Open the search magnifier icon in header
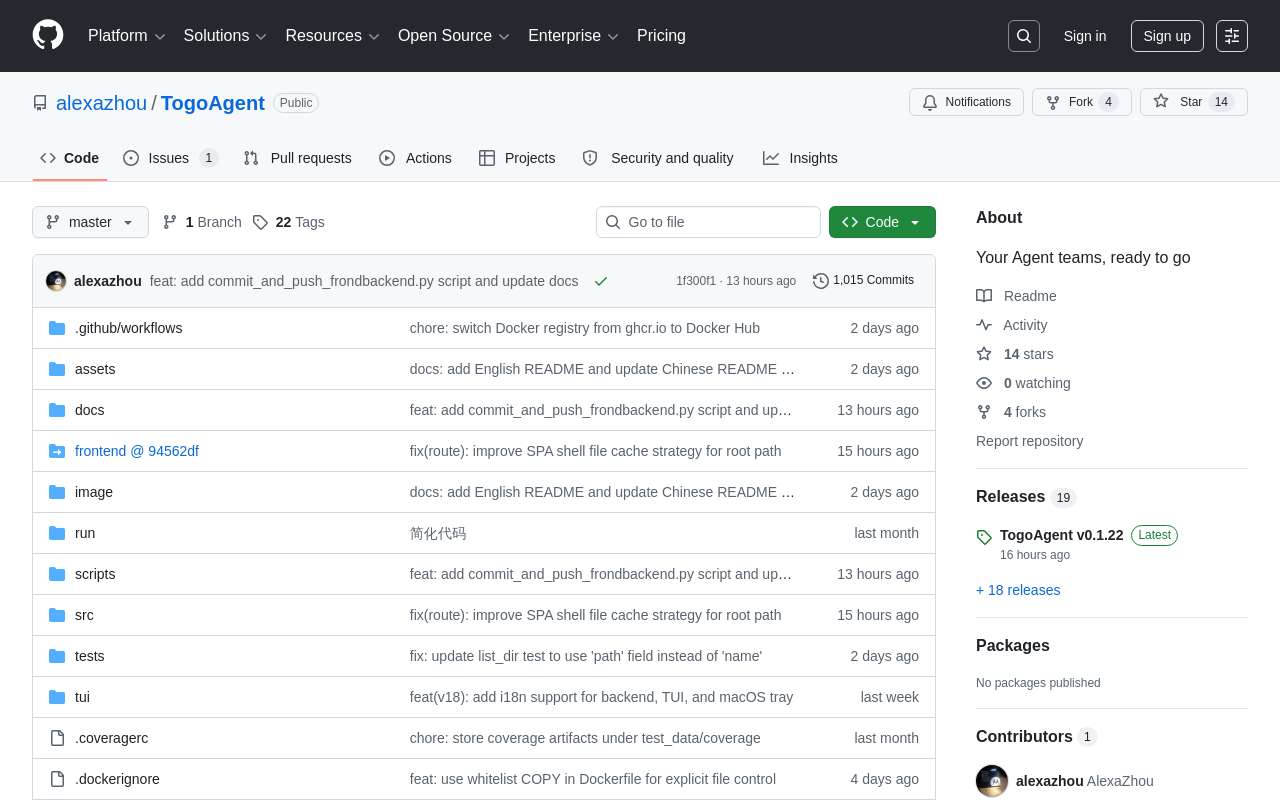Viewport: 1280px width, 800px height. [1023, 36]
